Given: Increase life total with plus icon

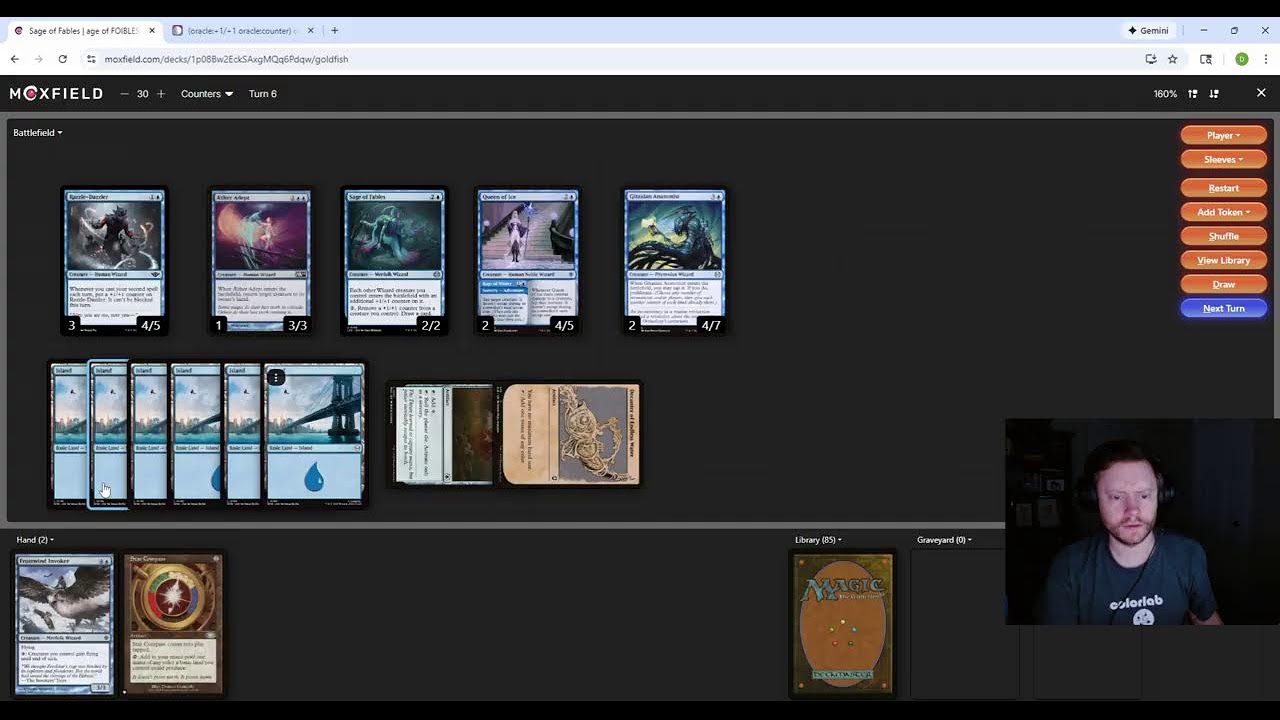Looking at the screenshot, I should pos(161,94).
